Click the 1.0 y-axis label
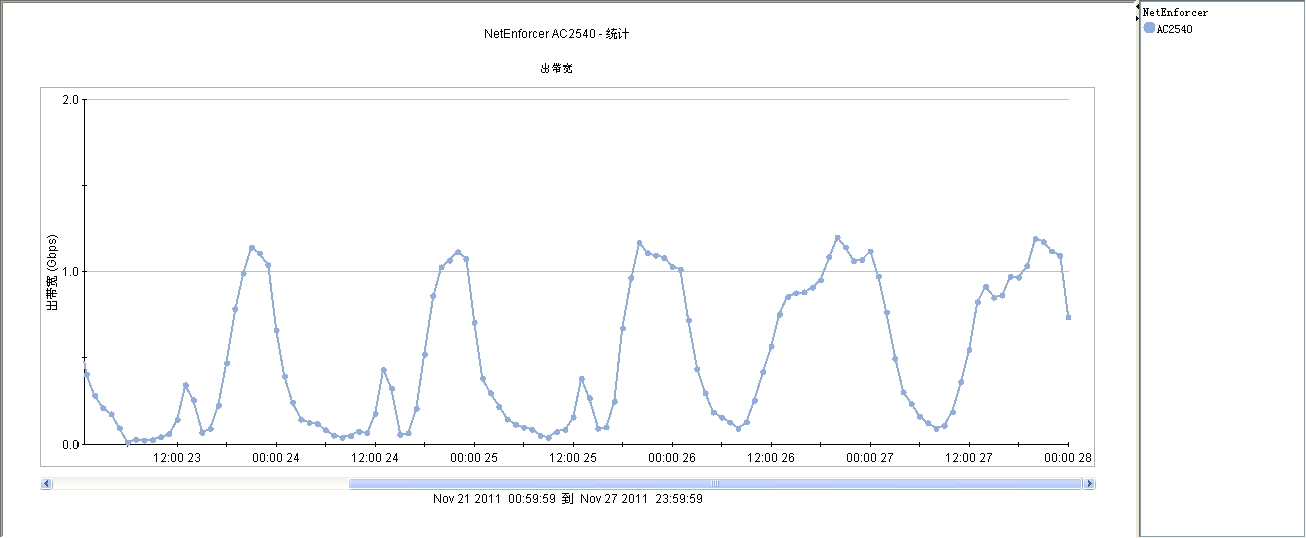 [71, 272]
